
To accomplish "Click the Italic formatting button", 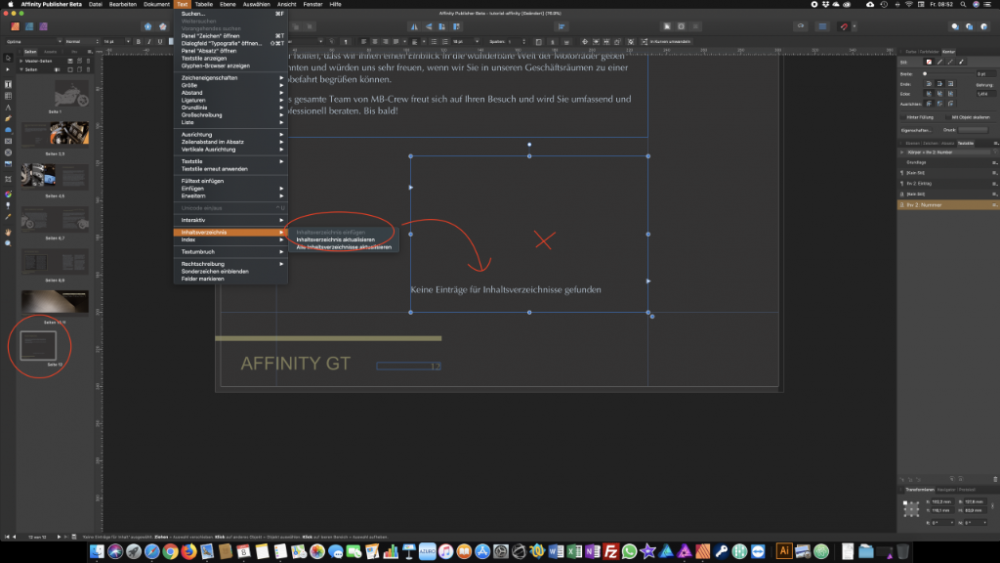I will (x=148, y=41).
